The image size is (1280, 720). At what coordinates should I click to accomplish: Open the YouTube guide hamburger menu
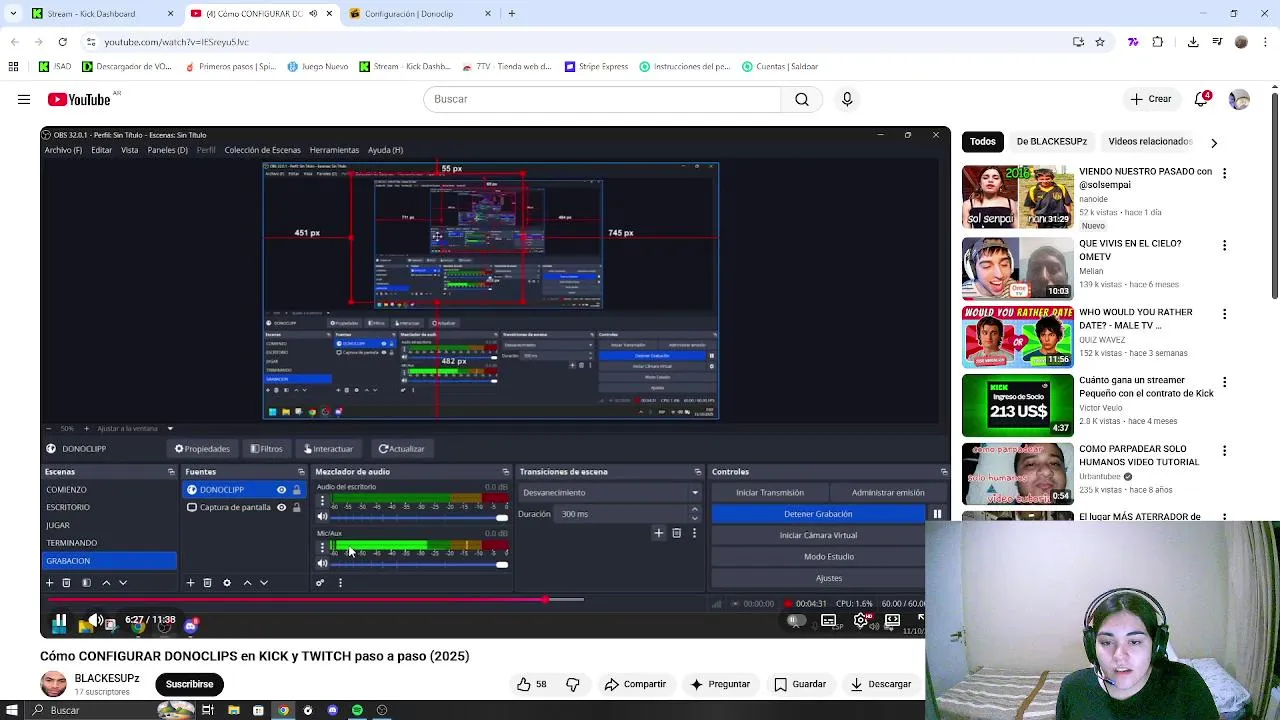click(x=23, y=99)
